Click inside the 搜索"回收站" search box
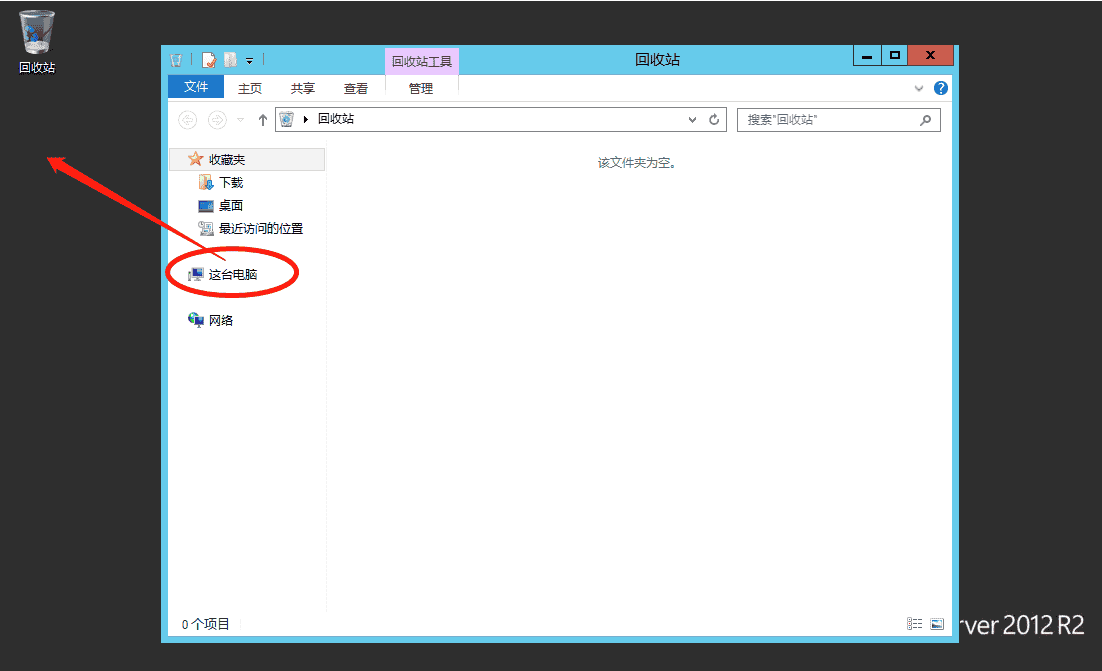The image size is (1102, 671). pos(835,119)
